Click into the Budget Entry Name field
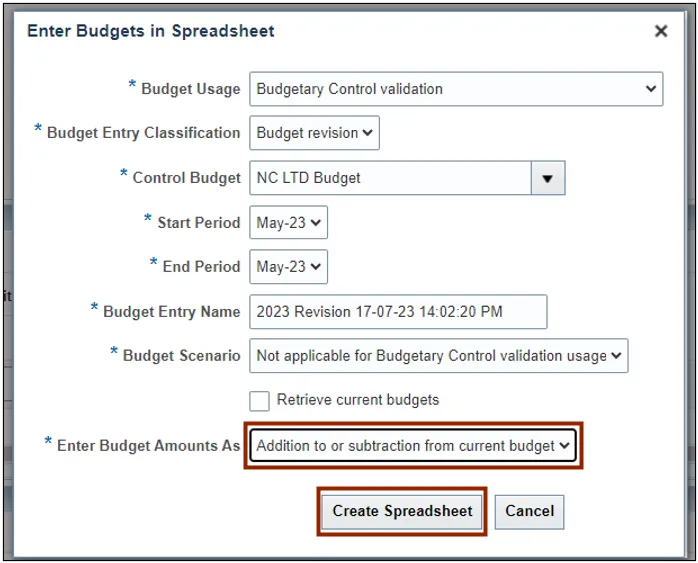 tap(398, 312)
